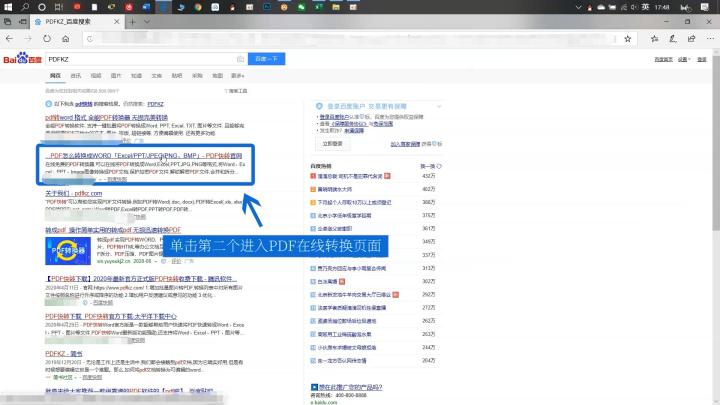
Task: Click the Baidu logo
Action: click(22, 59)
